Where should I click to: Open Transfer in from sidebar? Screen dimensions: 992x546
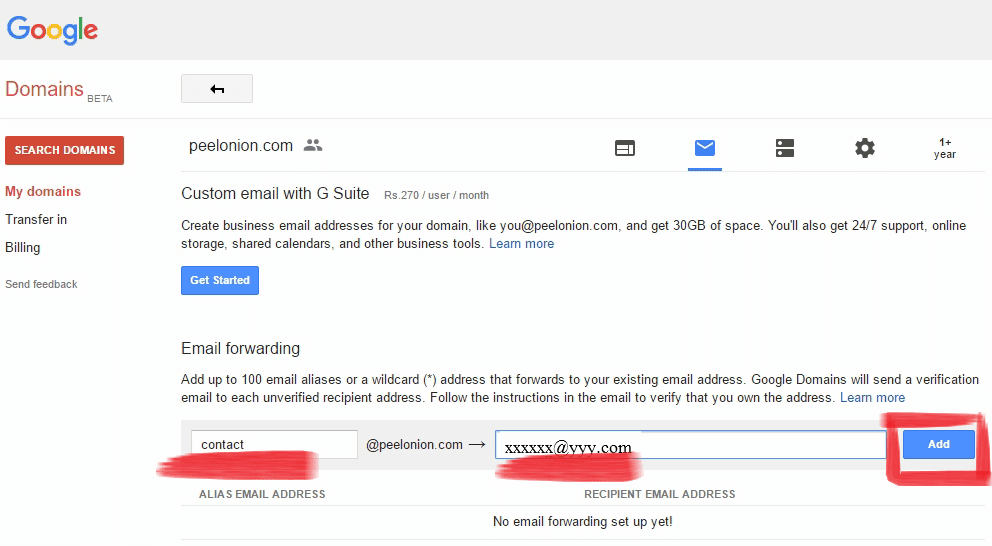tap(36, 220)
